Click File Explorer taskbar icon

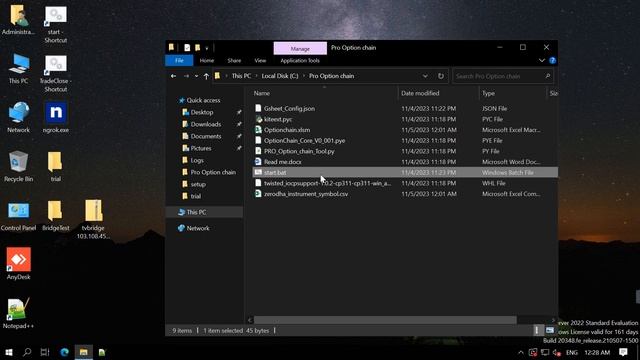pyautogui.click(x=84, y=352)
